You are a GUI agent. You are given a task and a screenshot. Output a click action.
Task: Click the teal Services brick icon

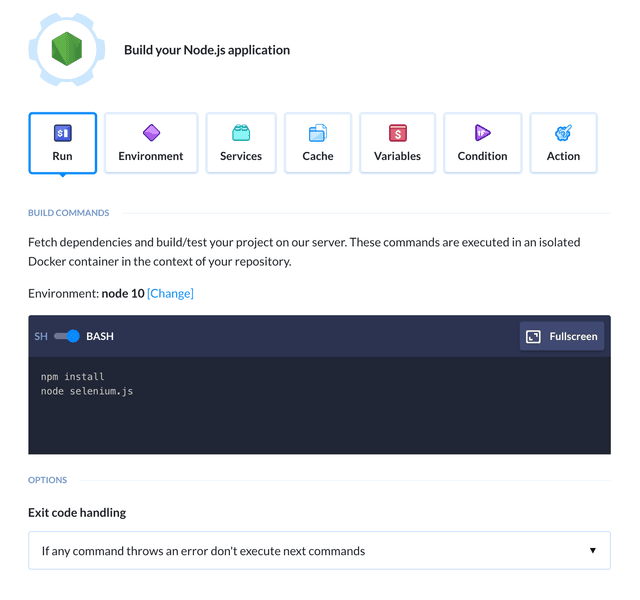pyautogui.click(x=241, y=133)
